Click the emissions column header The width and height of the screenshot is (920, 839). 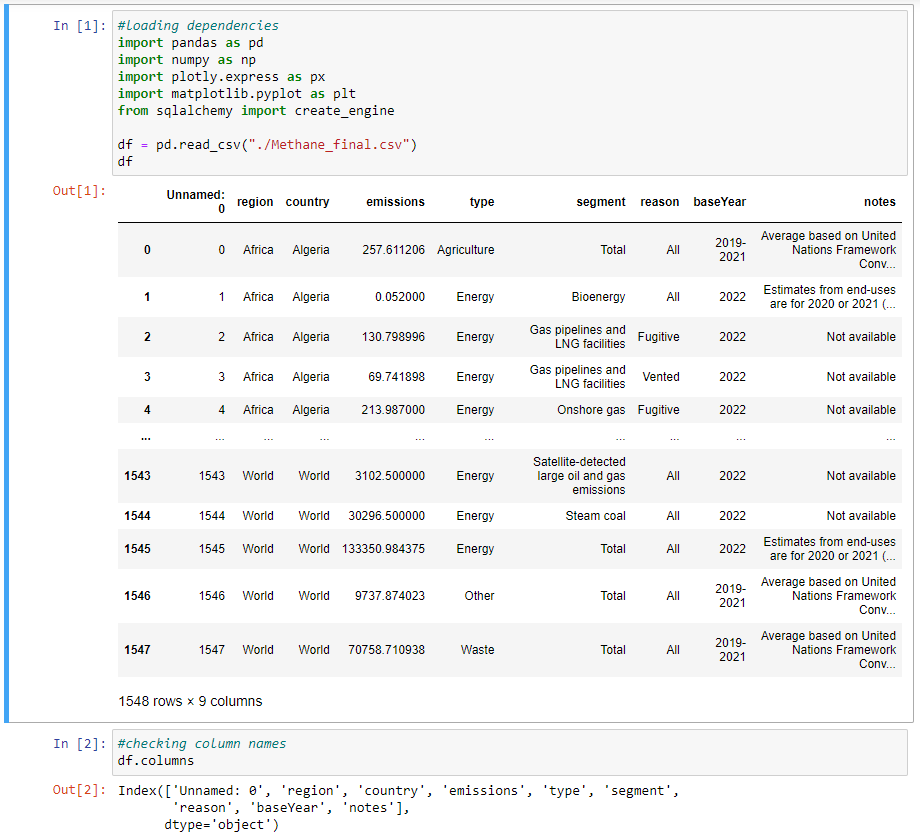click(395, 202)
